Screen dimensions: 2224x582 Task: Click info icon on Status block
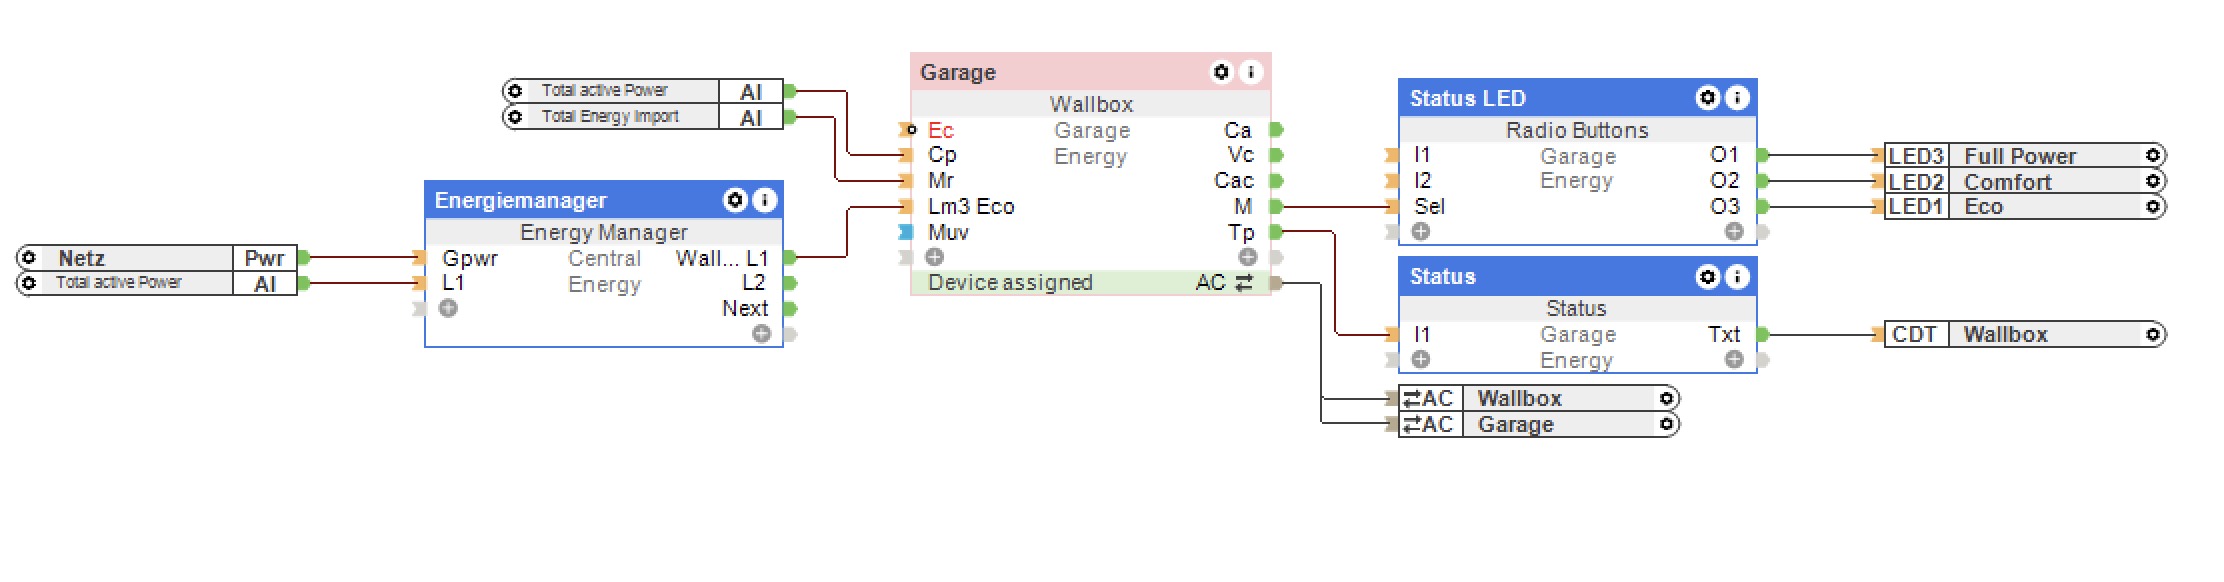(1737, 276)
